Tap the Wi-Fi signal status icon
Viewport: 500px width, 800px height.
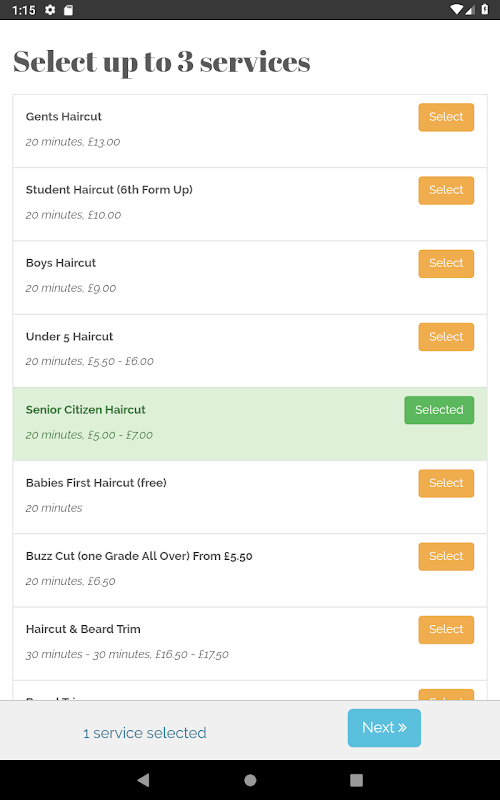(x=457, y=9)
